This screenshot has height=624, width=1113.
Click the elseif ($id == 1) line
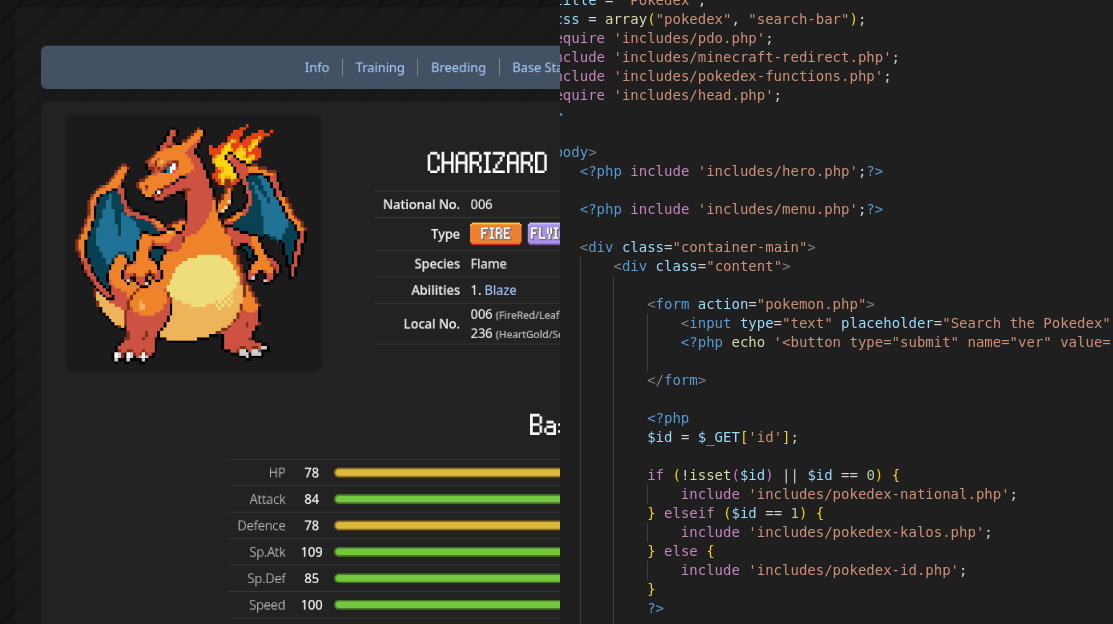coord(735,513)
